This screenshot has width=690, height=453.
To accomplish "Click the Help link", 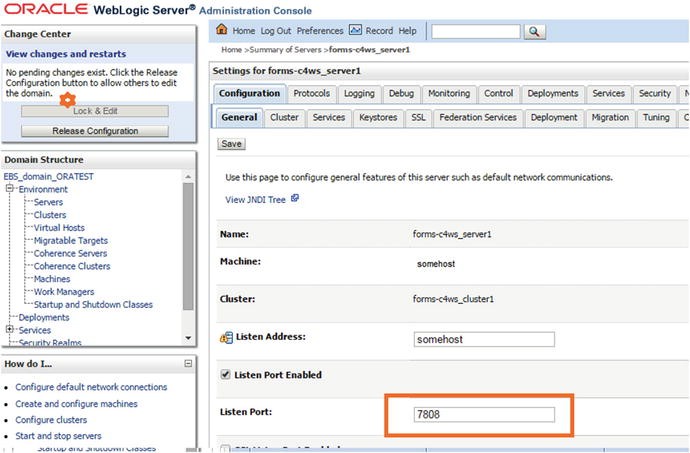I will 407,31.
